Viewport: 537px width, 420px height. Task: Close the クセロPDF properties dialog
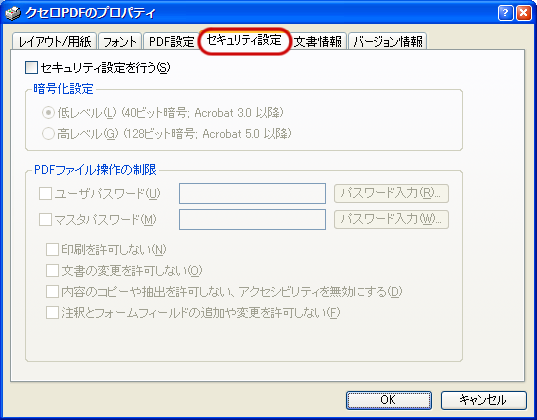(x=524, y=13)
